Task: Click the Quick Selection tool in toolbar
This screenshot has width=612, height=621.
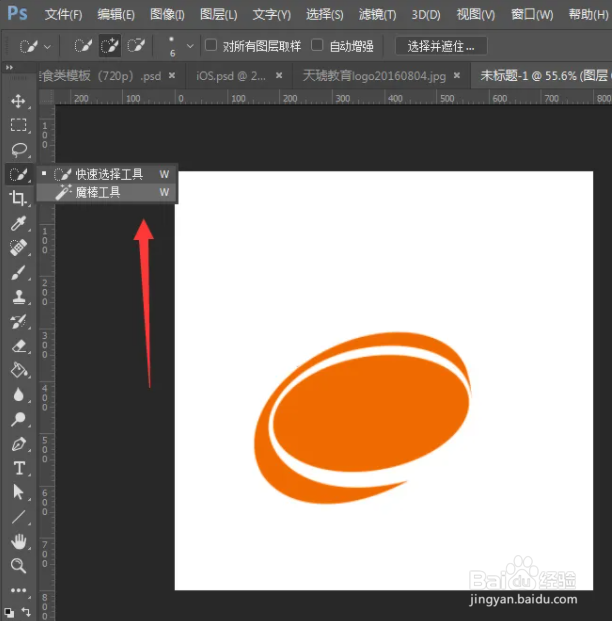Action: tap(18, 174)
